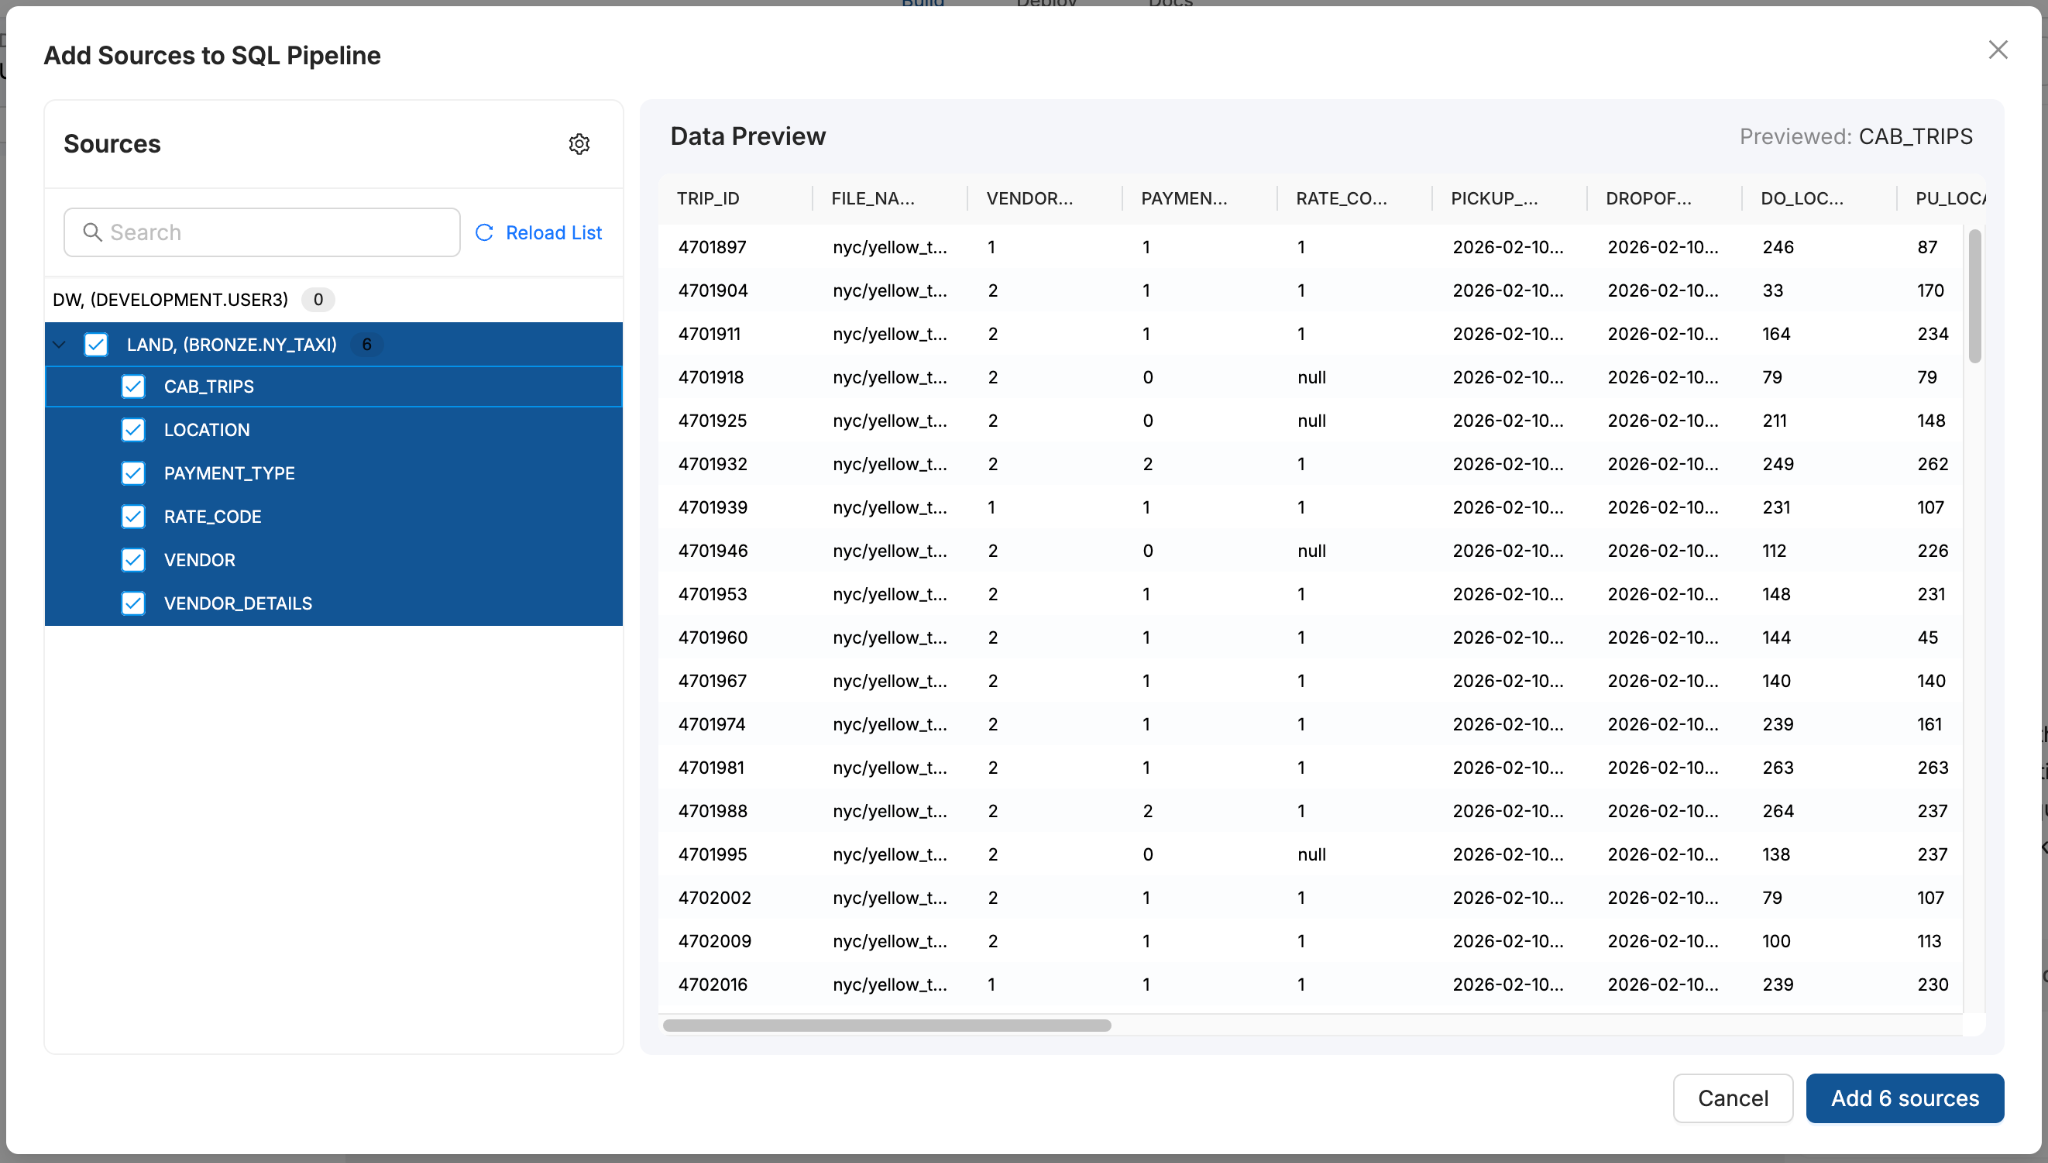
Task: Preview the VENDOR_DETAILS source row
Action: point(334,603)
